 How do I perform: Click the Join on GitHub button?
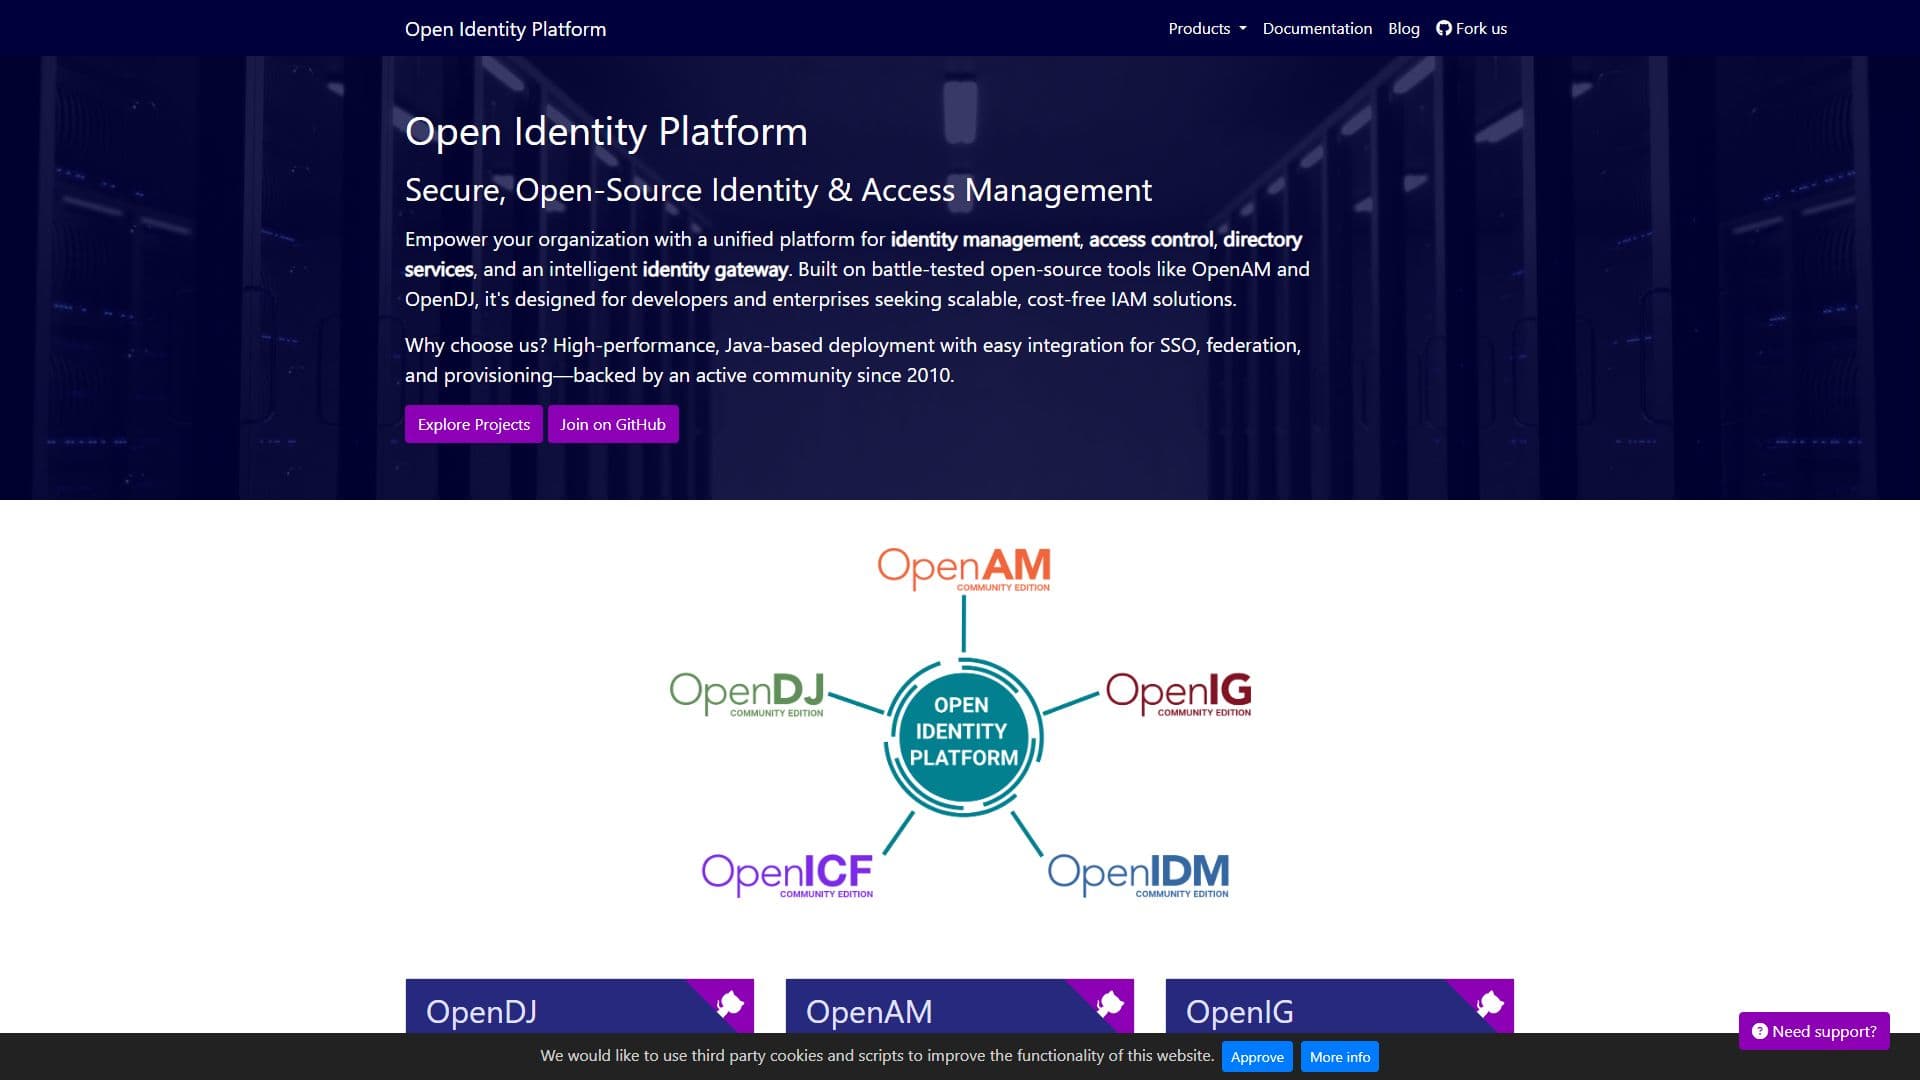[x=613, y=424]
